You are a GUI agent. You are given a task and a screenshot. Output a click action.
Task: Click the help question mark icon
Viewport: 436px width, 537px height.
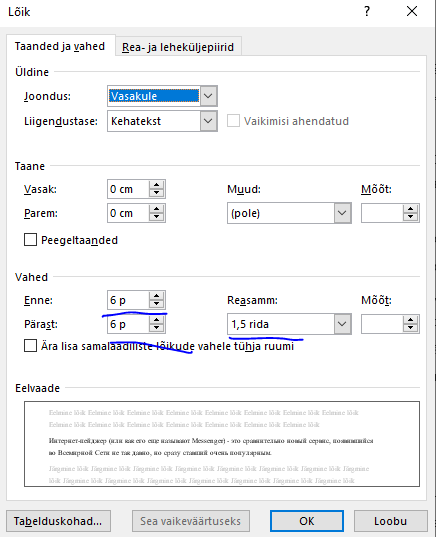pyautogui.click(x=367, y=12)
